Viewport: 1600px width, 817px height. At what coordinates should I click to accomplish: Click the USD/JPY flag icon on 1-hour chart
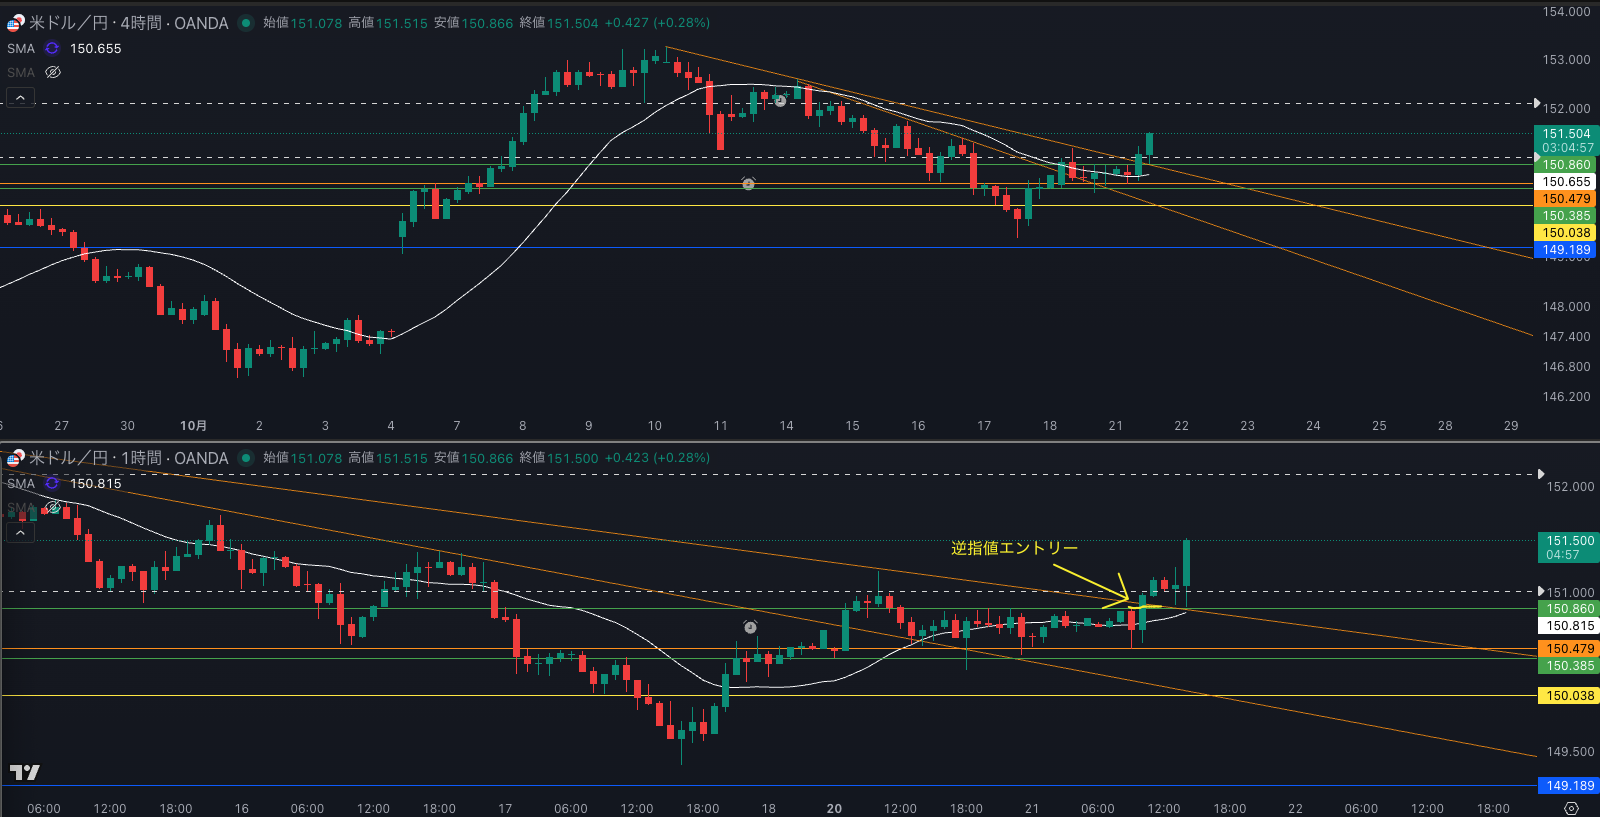point(16,458)
